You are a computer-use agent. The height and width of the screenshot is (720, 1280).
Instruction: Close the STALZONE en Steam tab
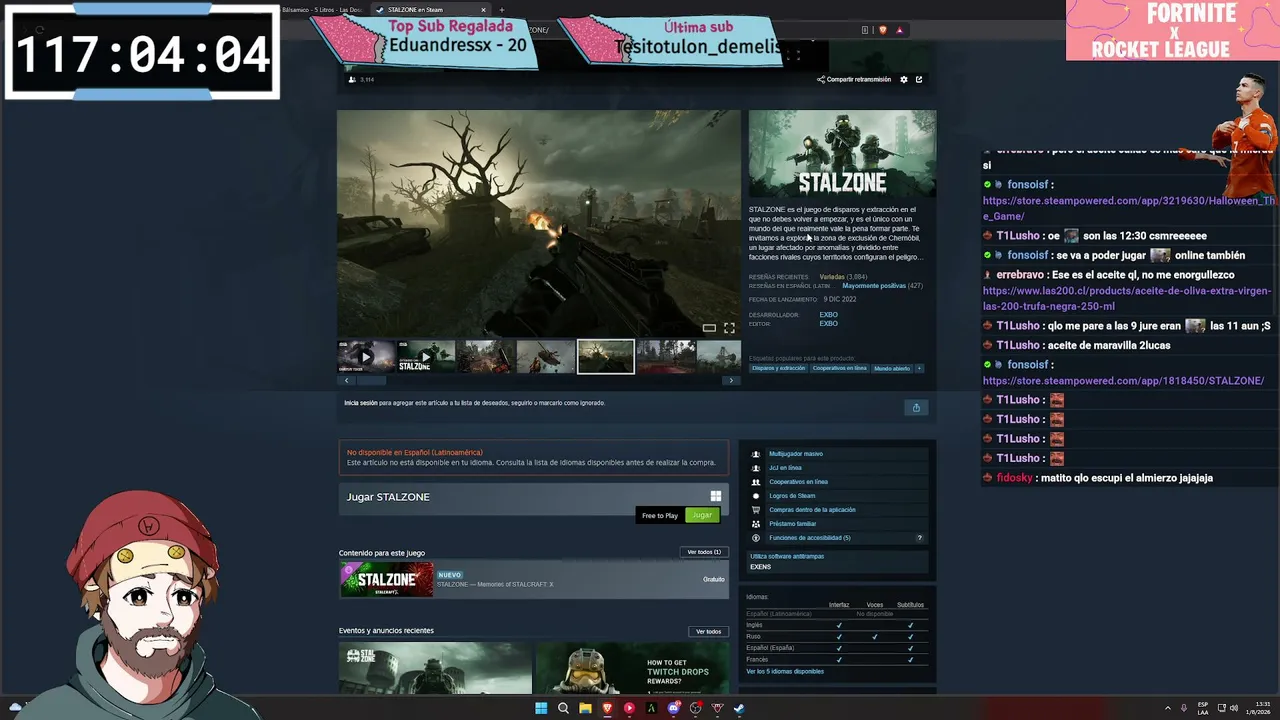coord(483,10)
